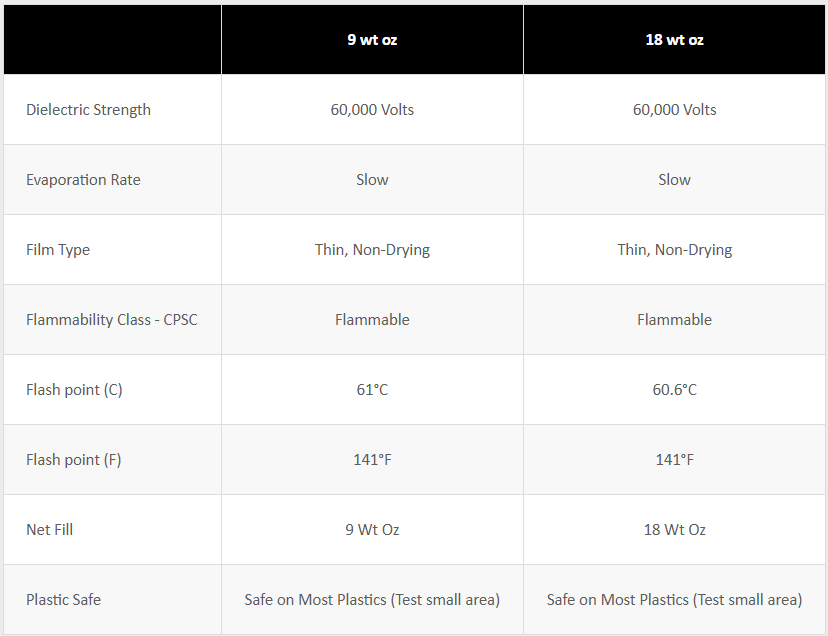
Task: Click 60,000 Volts under 18 wt oz
Action: click(x=674, y=110)
